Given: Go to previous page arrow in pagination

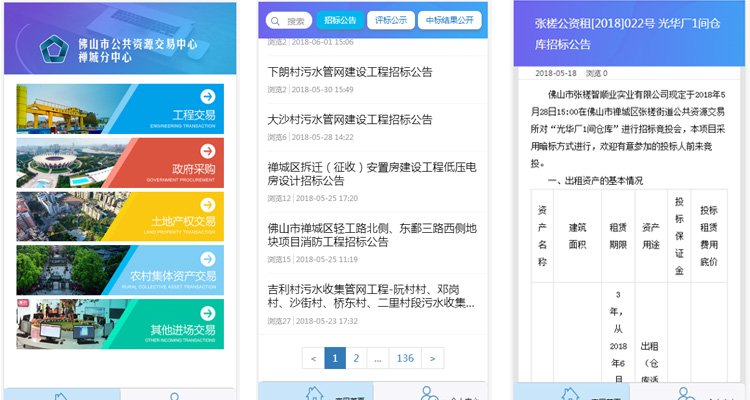Looking at the screenshot, I should pos(313,358).
